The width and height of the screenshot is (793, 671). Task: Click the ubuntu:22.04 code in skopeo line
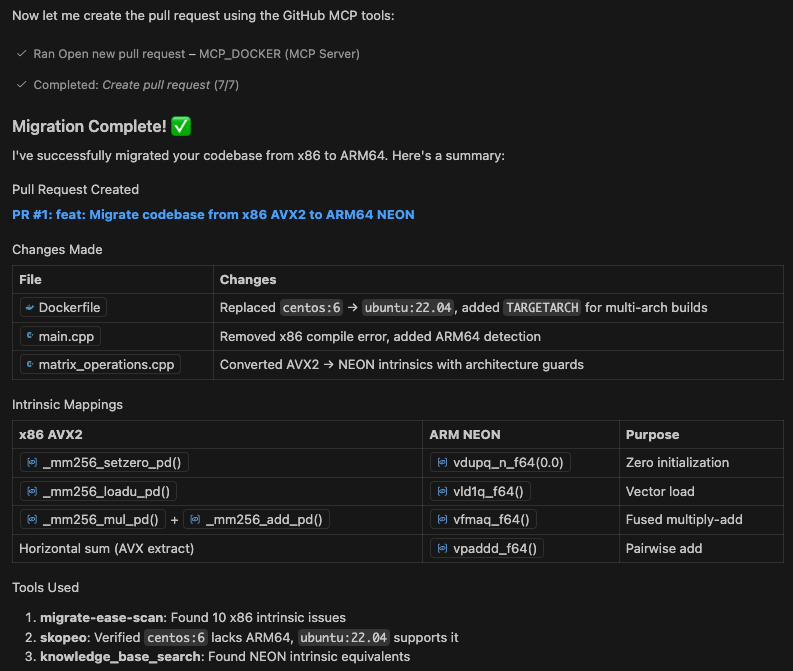343,637
